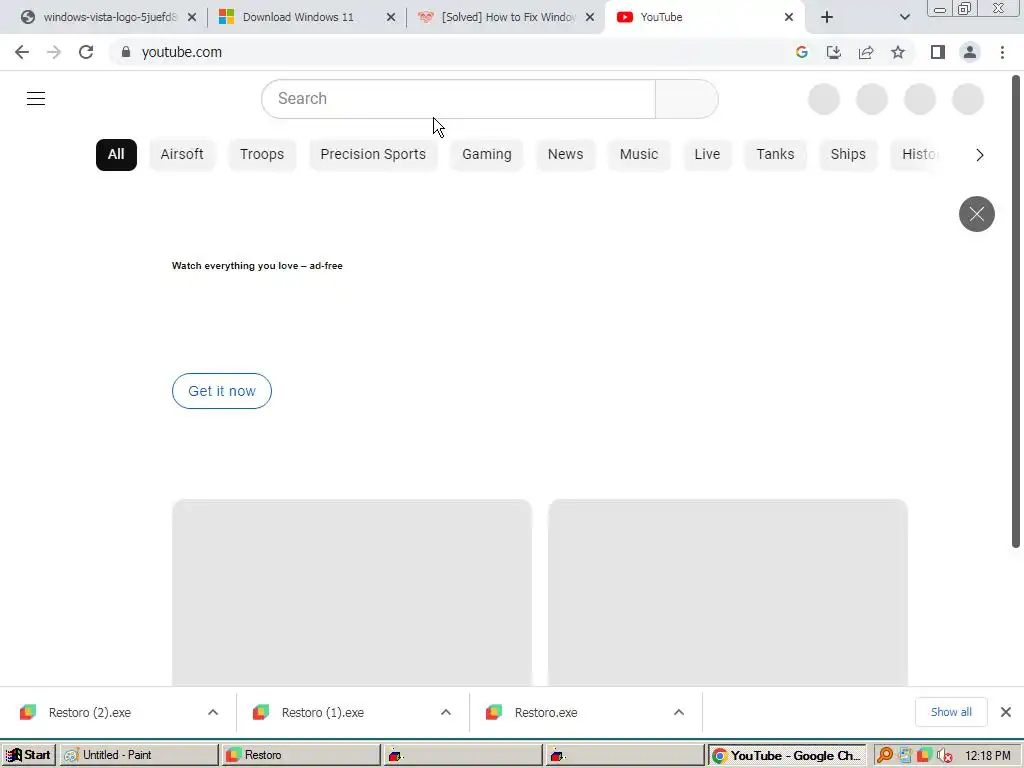Click the page vertical scrollbar
The height and width of the screenshot is (768, 1024).
pos(1016,312)
